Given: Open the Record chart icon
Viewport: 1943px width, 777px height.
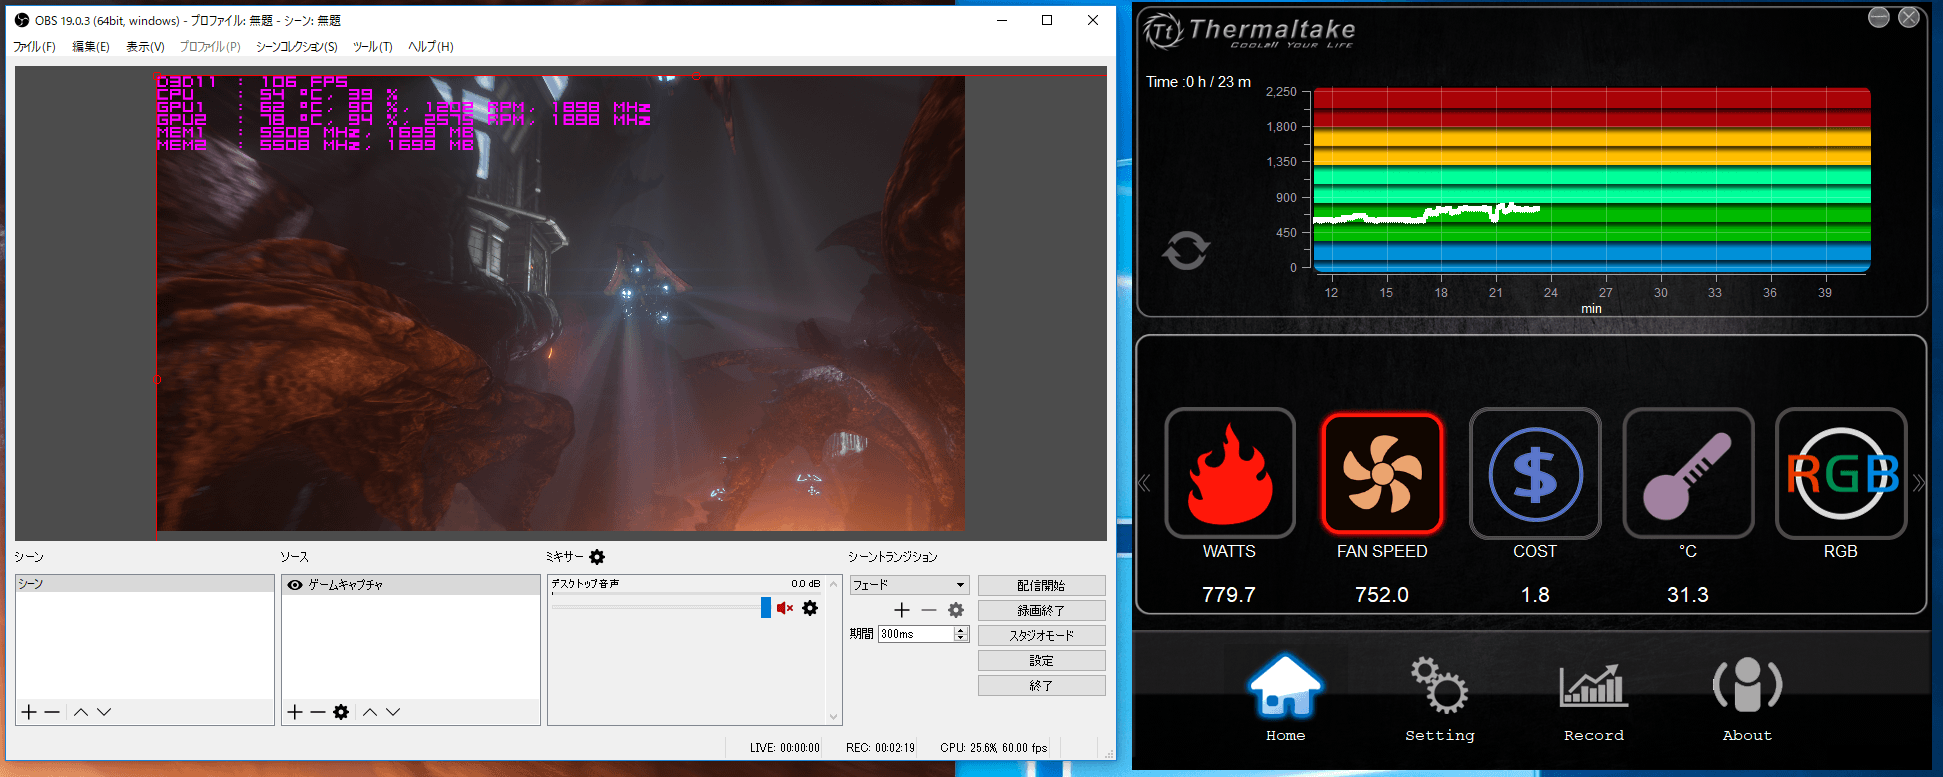Looking at the screenshot, I should pyautogui.click(x=1594, y=699).
